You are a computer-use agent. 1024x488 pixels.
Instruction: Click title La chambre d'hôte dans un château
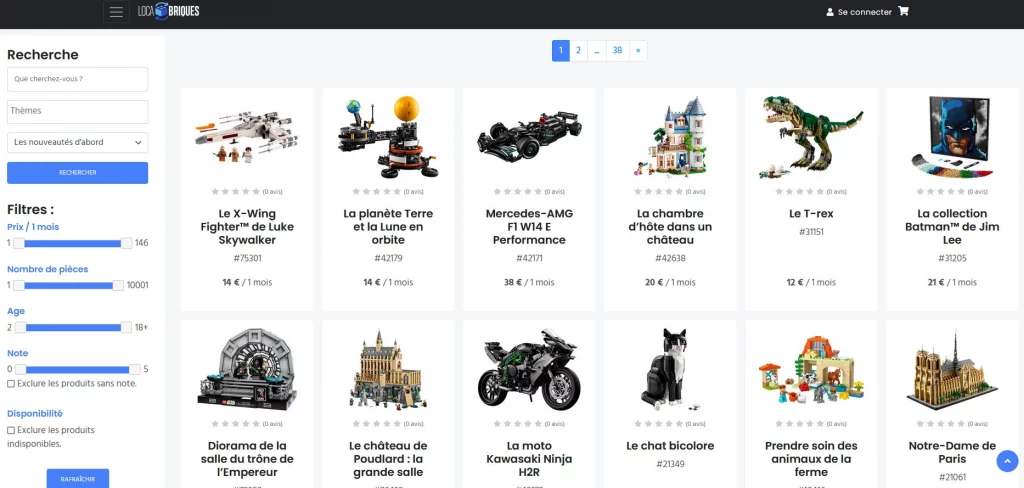670,227
